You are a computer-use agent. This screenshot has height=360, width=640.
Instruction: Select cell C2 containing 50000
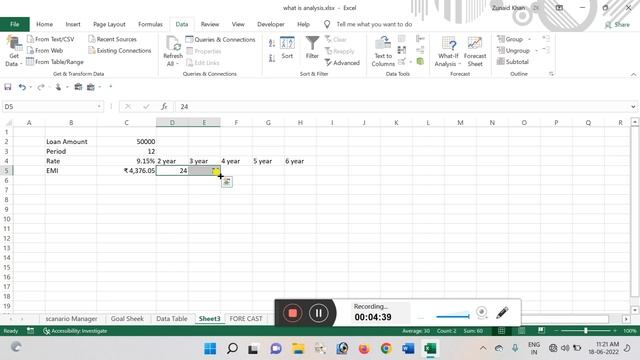point(127,142)
